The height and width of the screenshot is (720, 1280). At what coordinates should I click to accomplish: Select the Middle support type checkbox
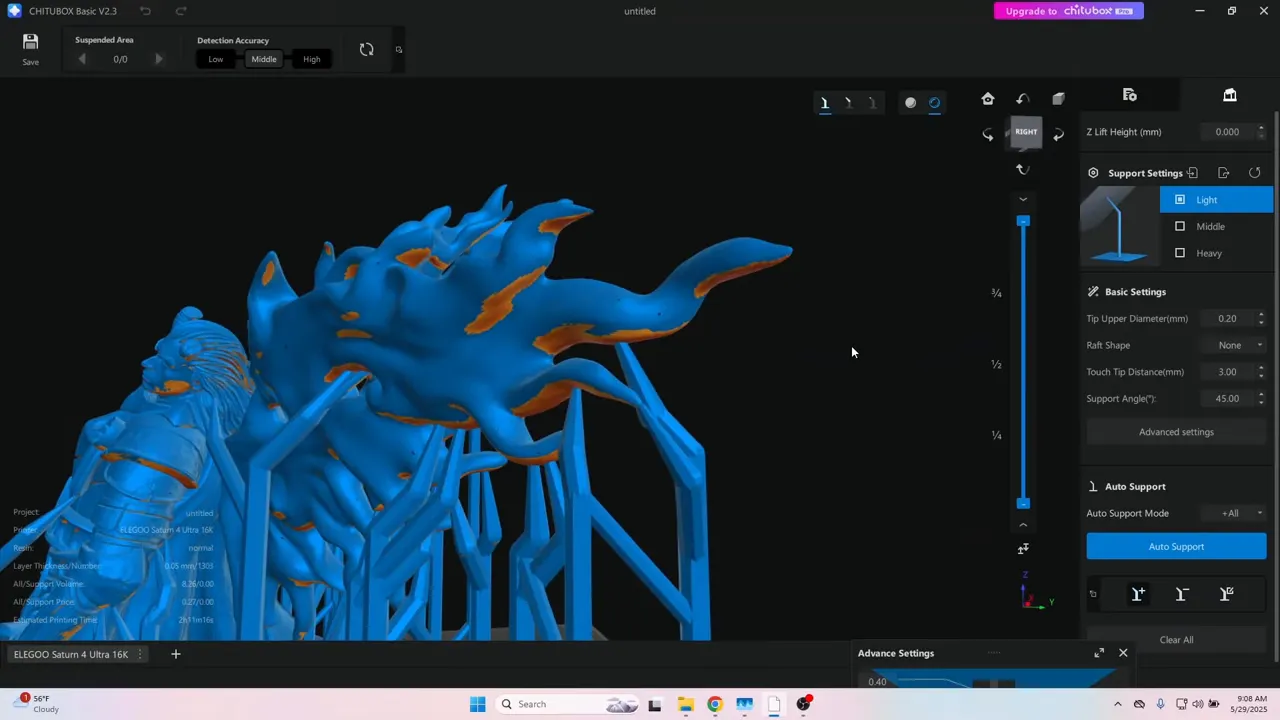coord(1180,226)
